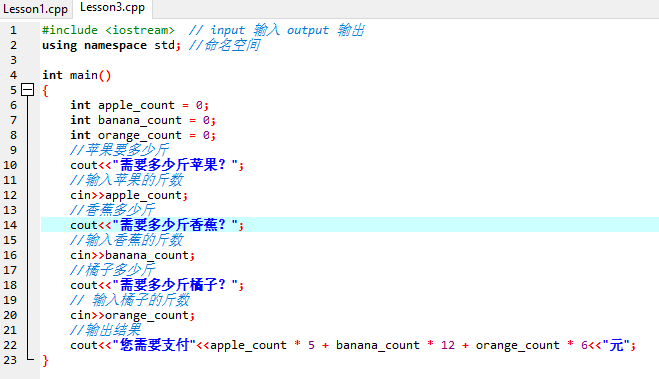Click comment '//输出结果'

click(105, 330)
